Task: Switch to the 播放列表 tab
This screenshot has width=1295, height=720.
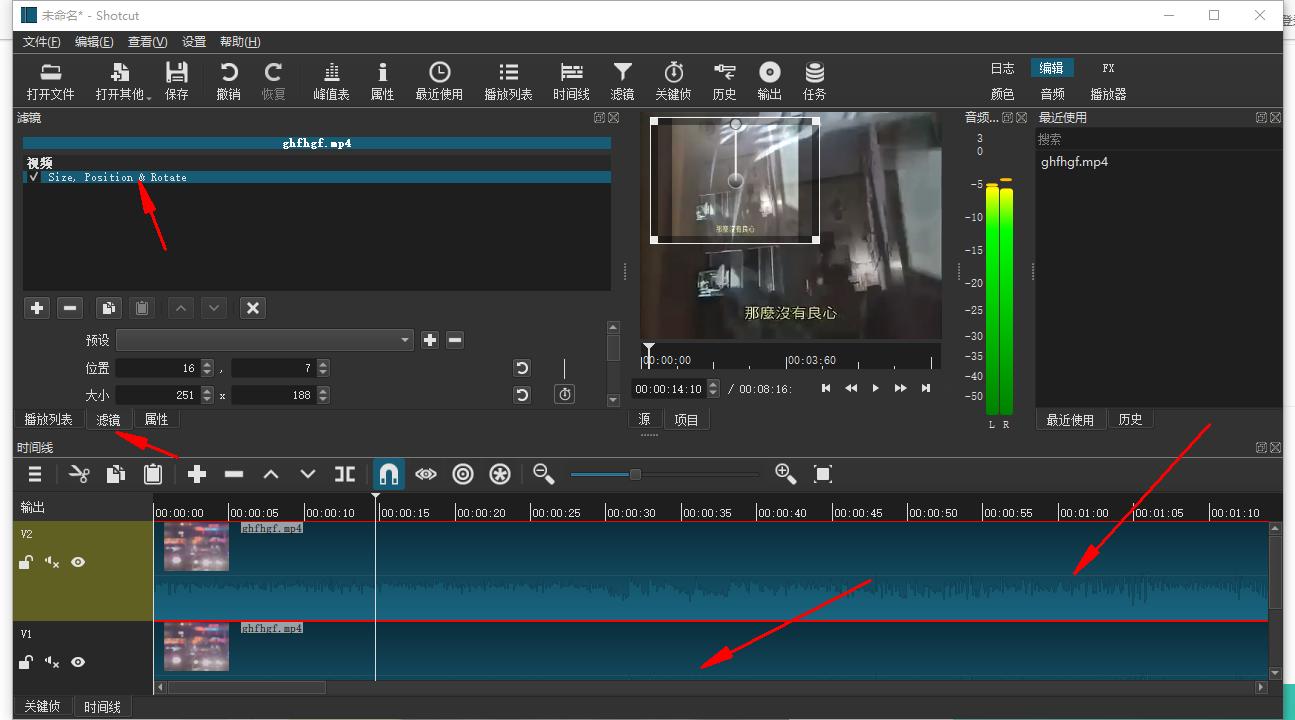Action: point(48,419)
